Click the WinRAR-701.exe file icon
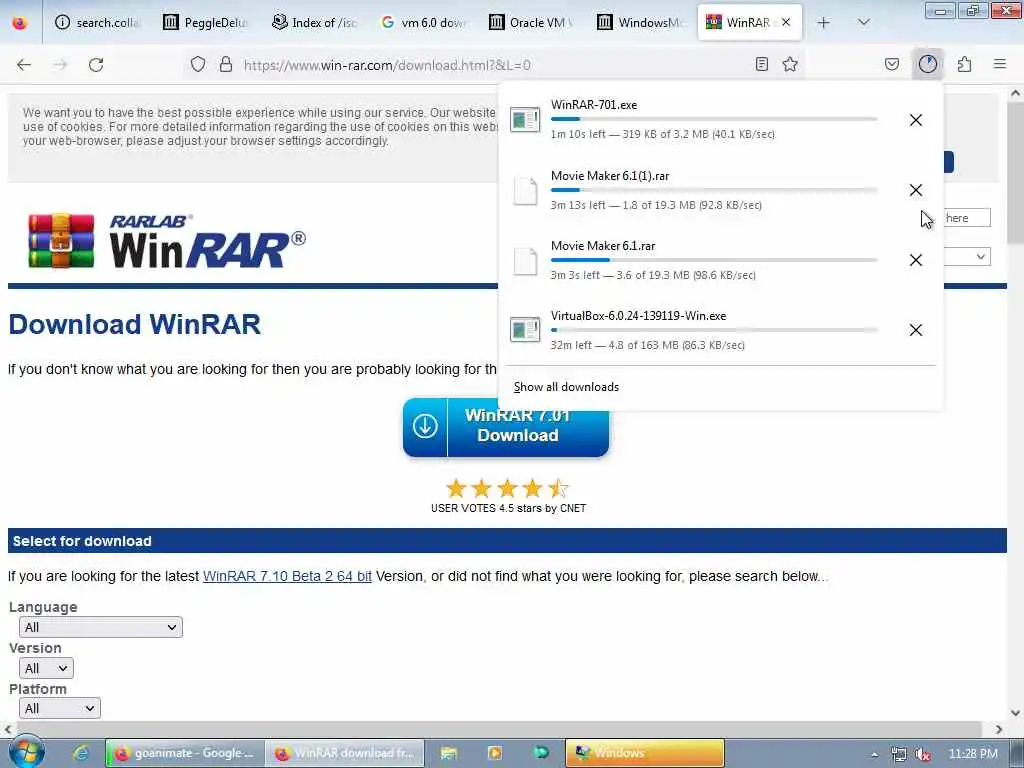 click(525, 120)
